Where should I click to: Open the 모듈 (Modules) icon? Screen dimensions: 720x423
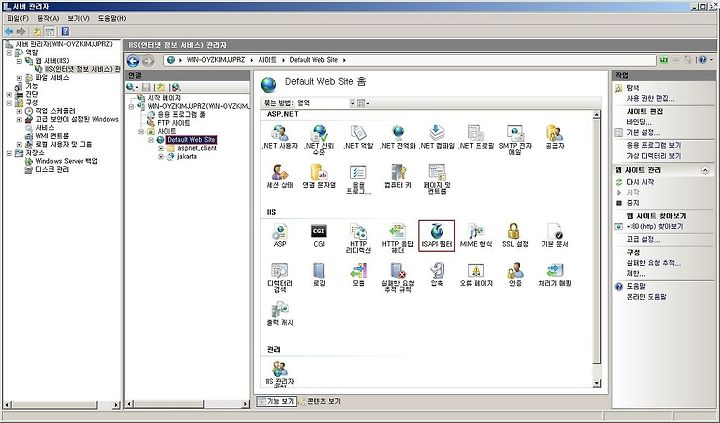(x=359, y=275)
